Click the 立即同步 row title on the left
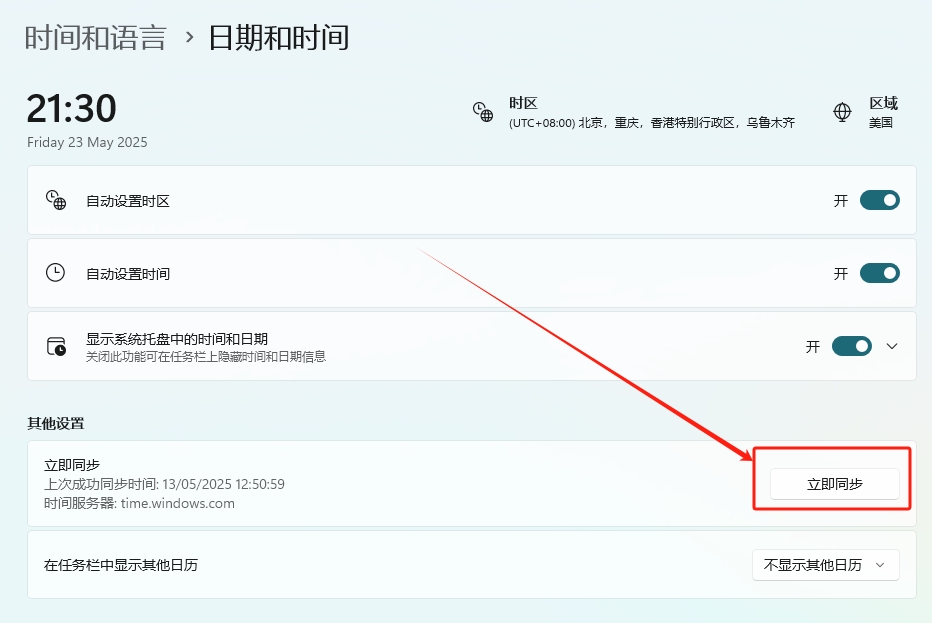This screenshot has width=932, height=623. [x=72, y=465]
